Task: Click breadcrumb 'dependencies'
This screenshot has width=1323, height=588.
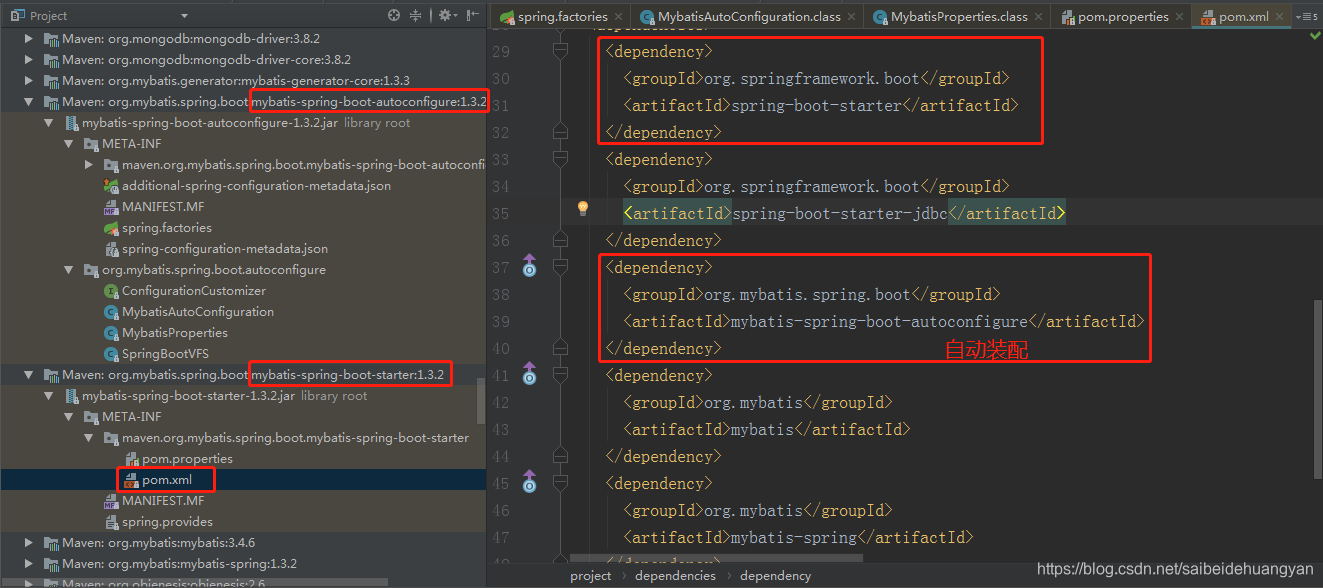Action: pos(675,576)
